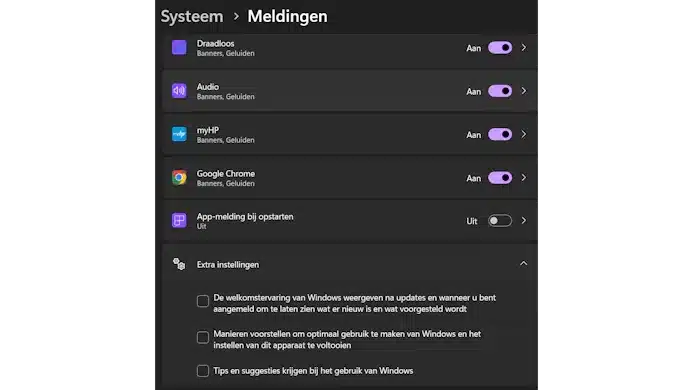Check the Manieren voorstellen checkbox
This screenshot has width=693, height=390.
tap(203, 337)
